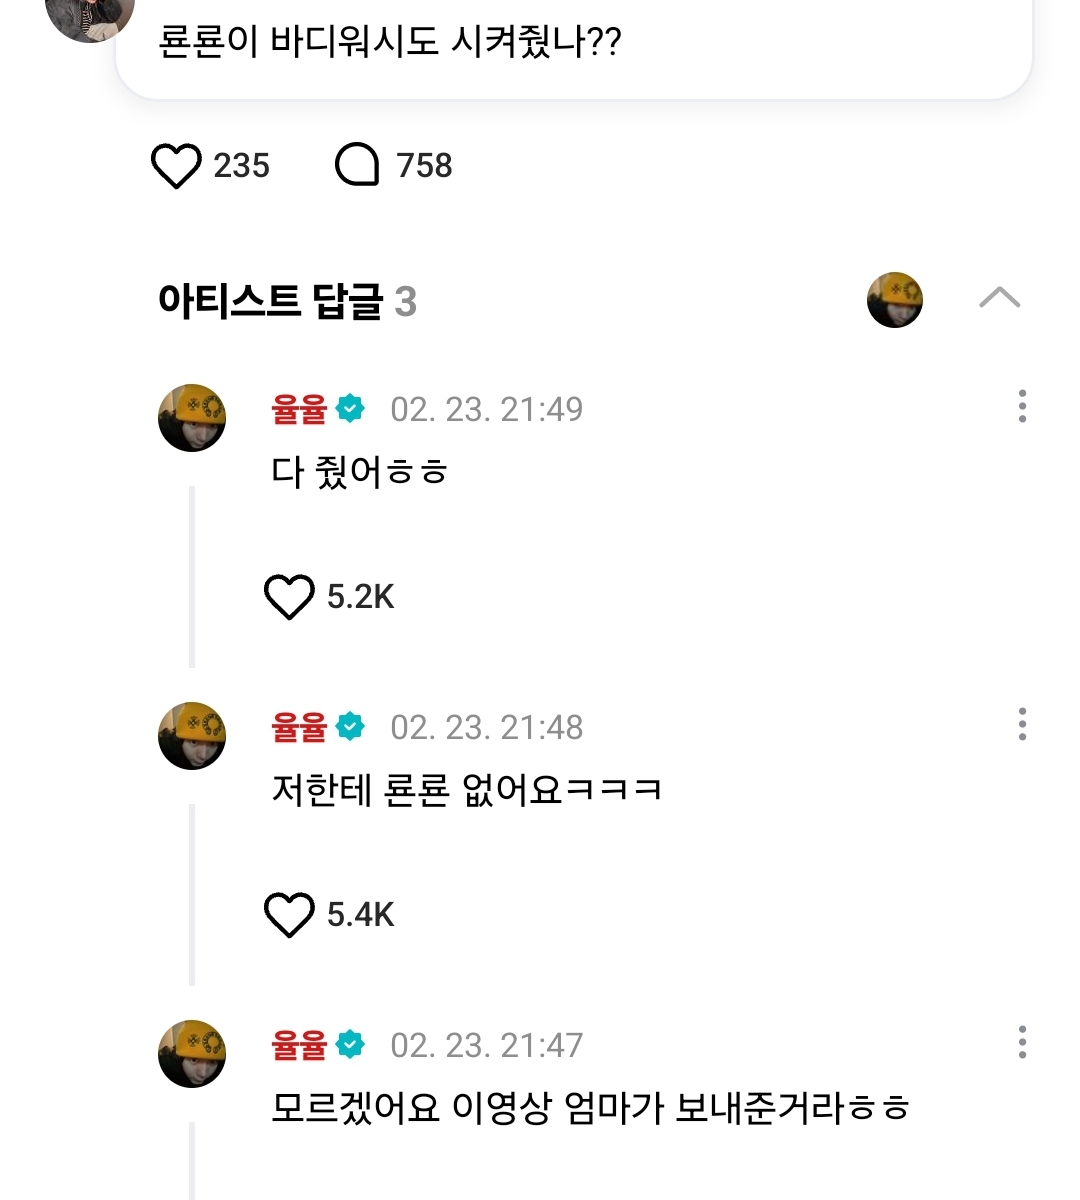
Task: Tap verified badge on the 21:47 reply
Action: (350, 1045)
